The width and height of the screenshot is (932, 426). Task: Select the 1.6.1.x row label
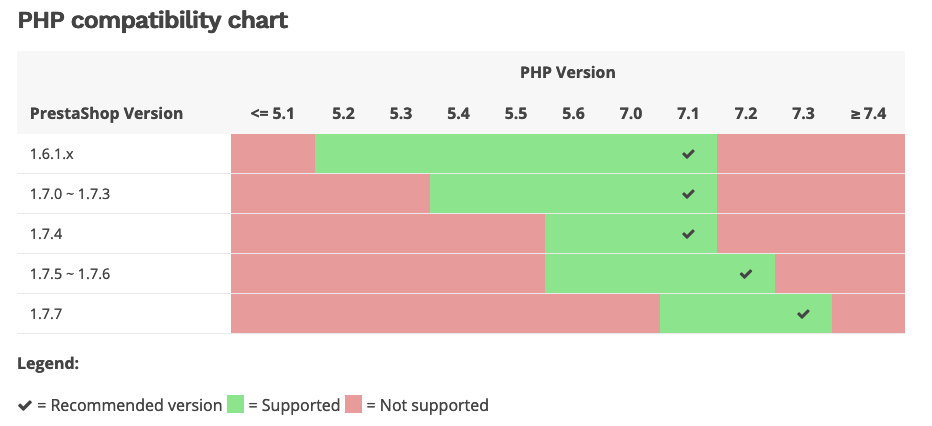pyautogui.click(x=51, y=154)
